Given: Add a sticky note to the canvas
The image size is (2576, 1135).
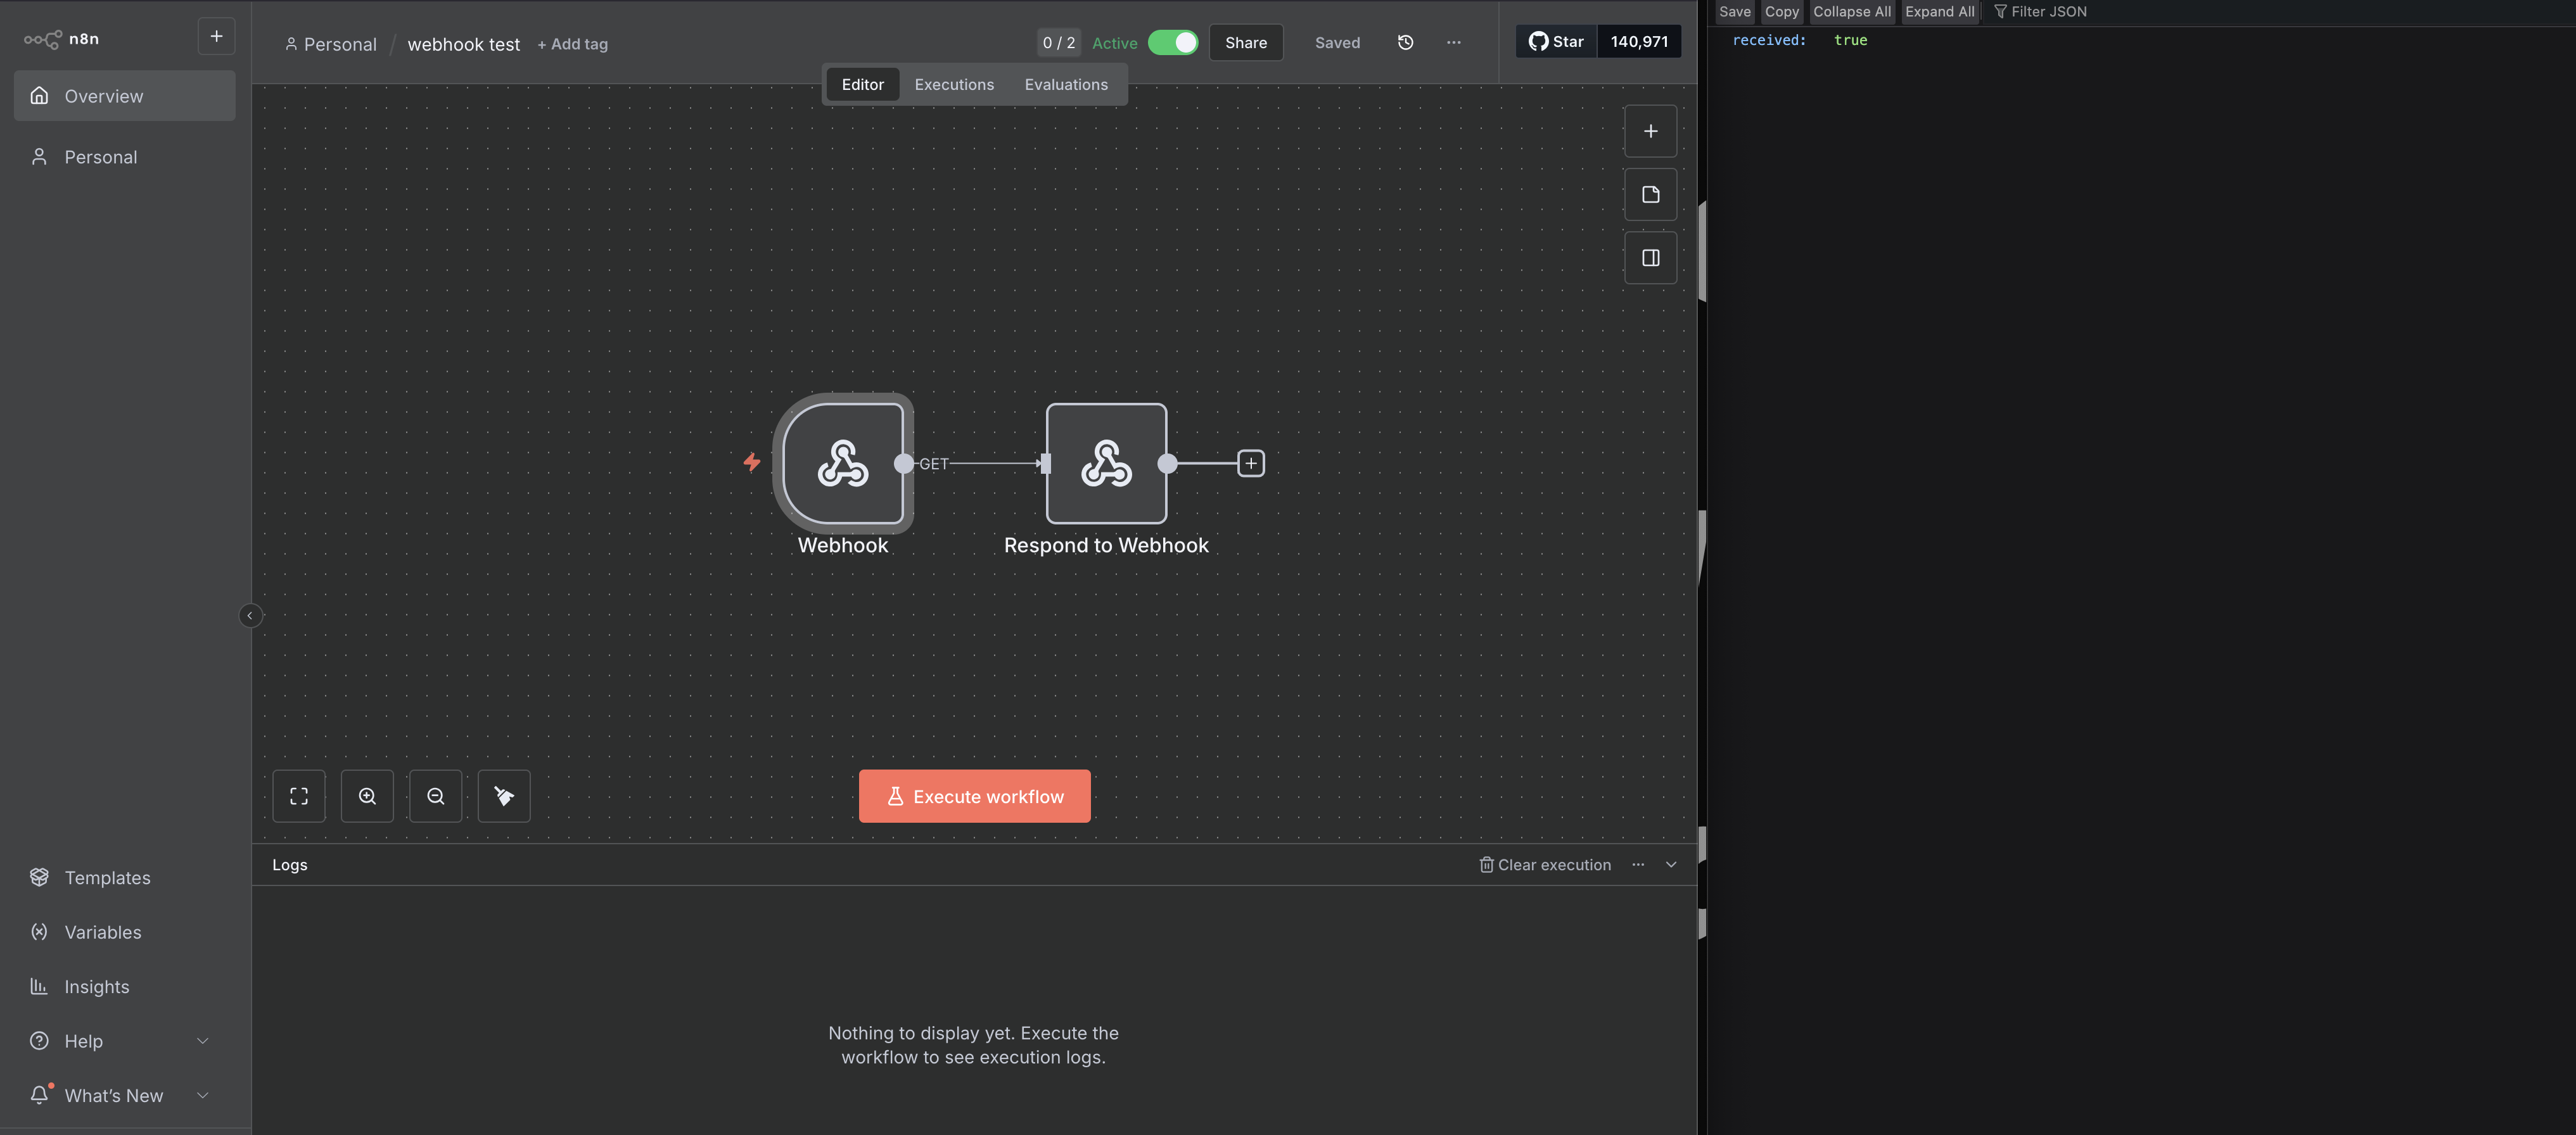Looking at the screenshot, I should coord(1650,194).
